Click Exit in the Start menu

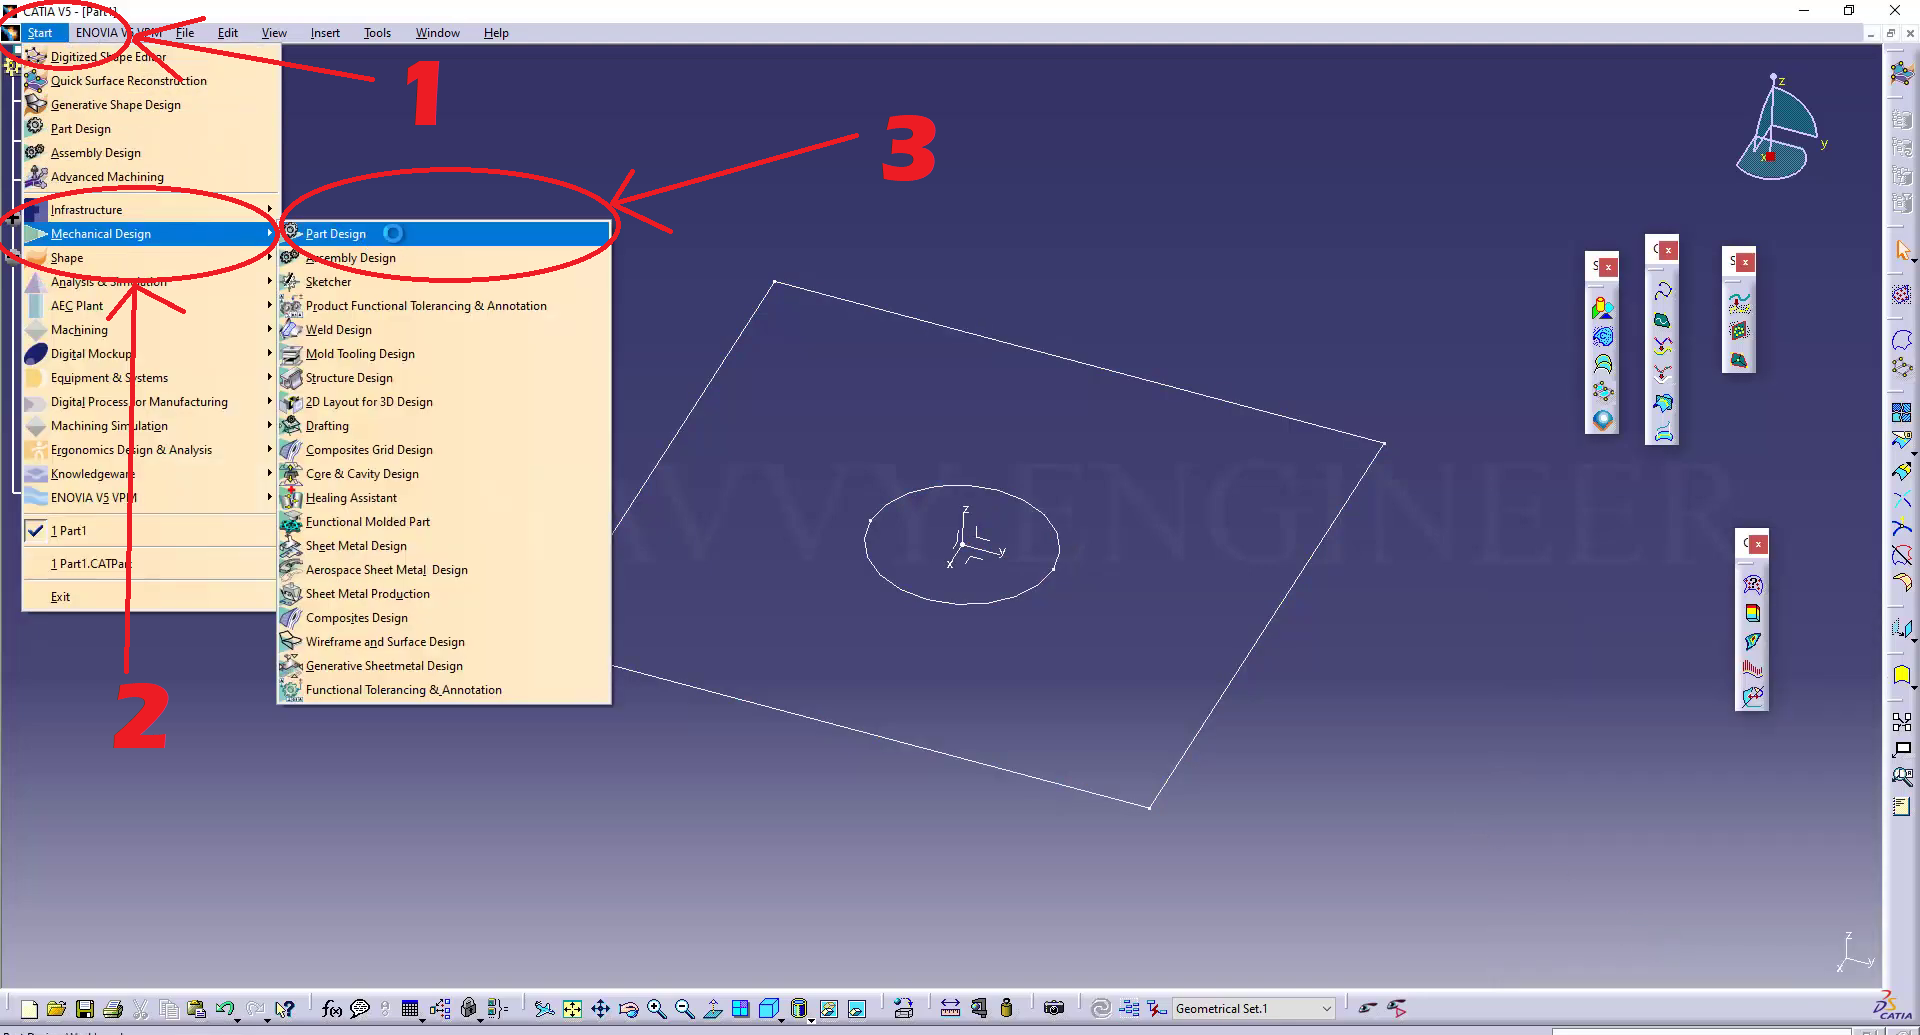tap(60, 597)
